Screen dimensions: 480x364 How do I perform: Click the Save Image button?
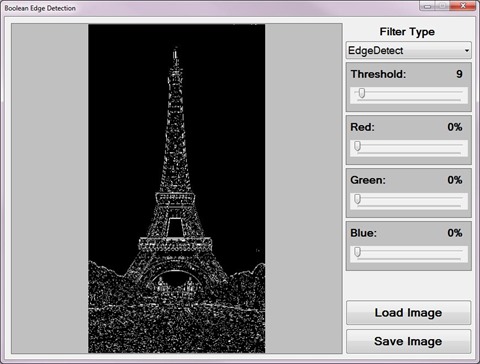point(408,341)
